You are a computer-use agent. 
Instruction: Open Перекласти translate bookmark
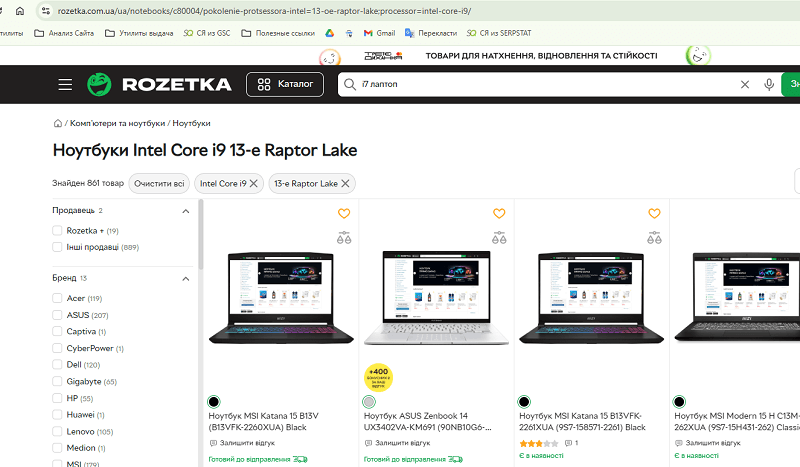tap(431, 33)
